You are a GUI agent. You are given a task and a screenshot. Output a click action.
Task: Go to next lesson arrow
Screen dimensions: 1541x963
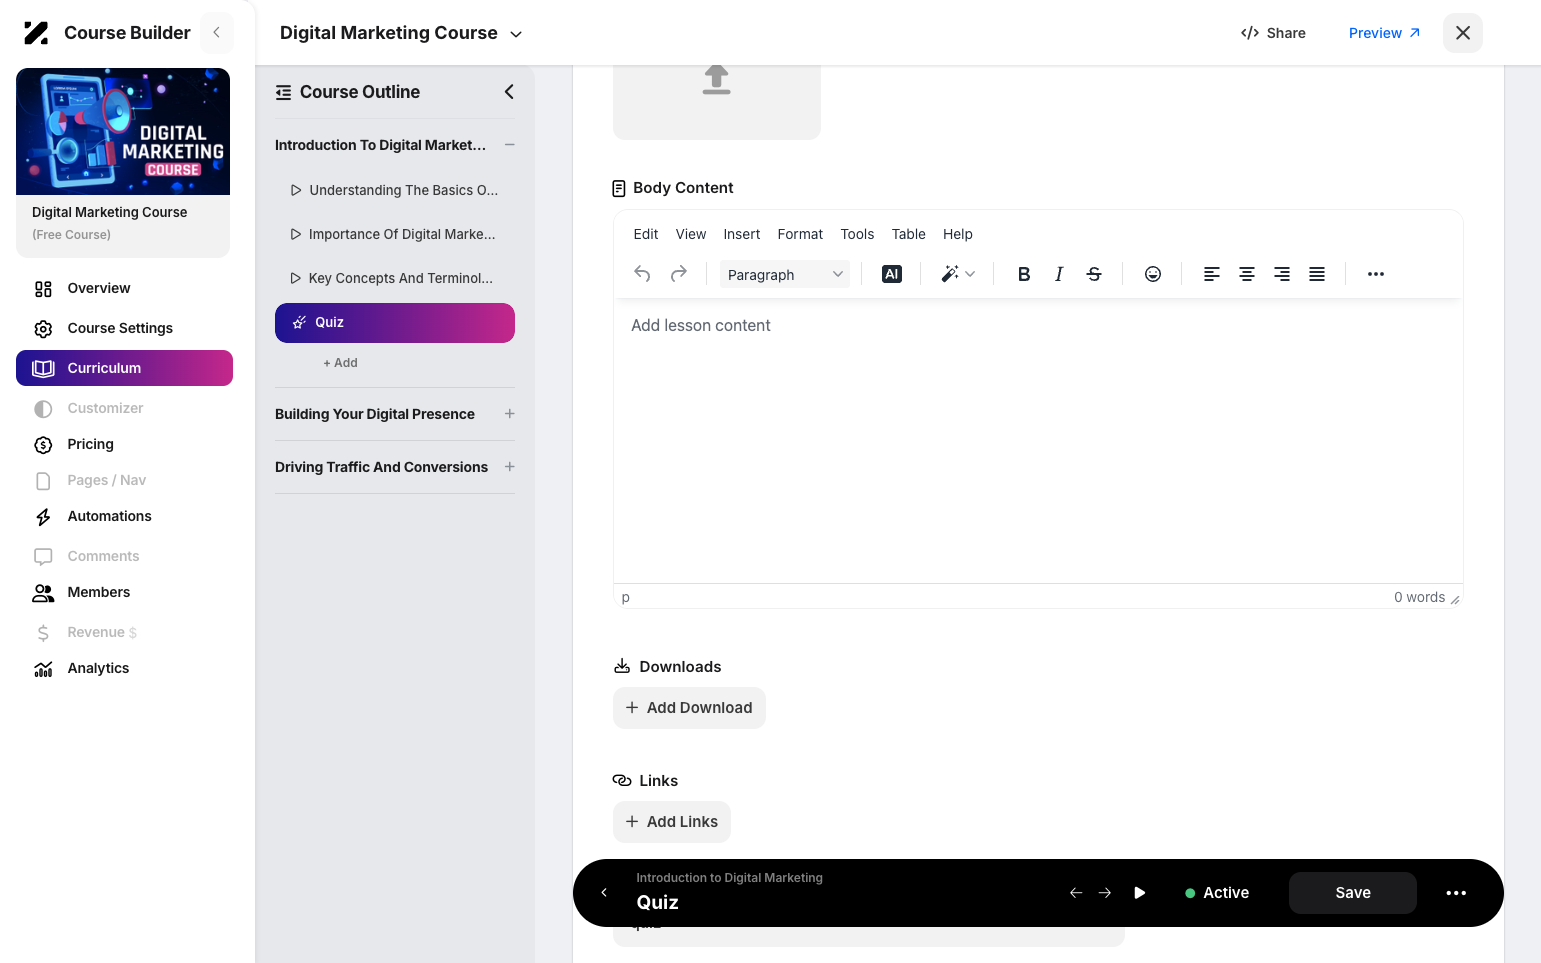[1105, 893]
